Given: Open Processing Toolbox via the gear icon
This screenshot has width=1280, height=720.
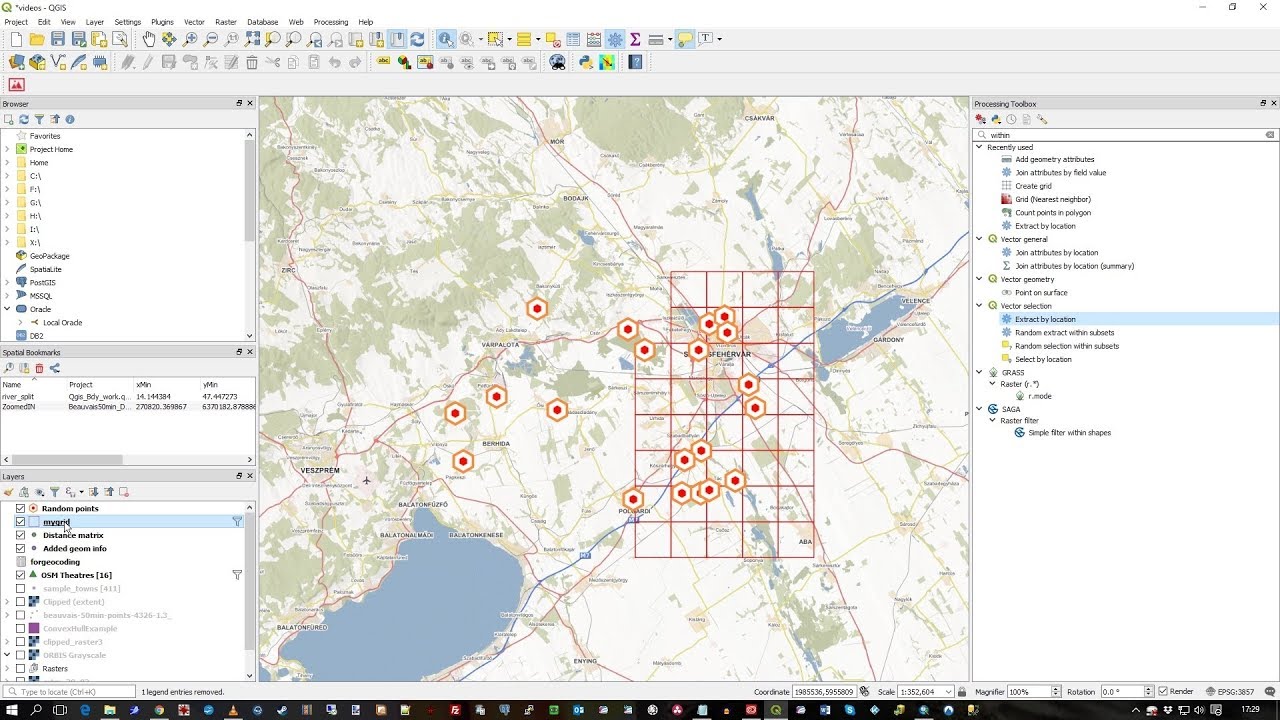Looking at the screenshot, I should [x=615, y=39].
